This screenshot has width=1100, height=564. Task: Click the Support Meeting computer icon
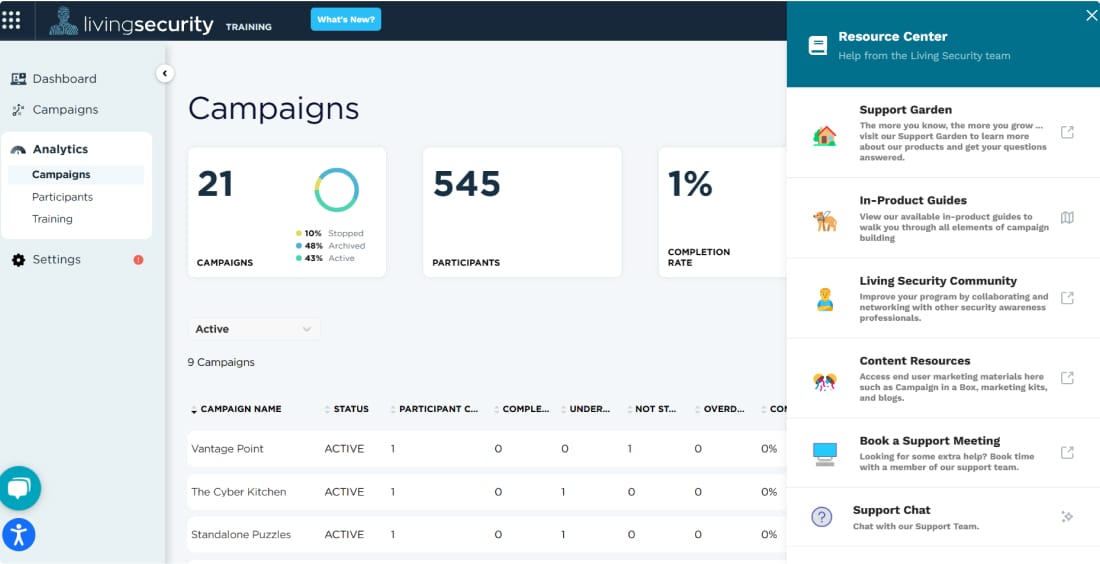824,454
